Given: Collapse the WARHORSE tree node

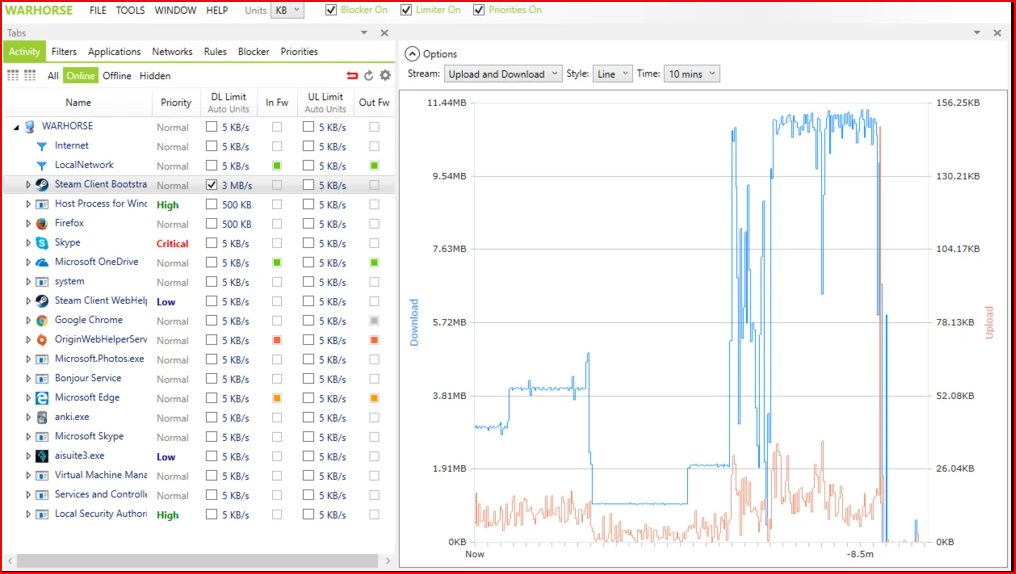Looking at the screenshot, I should (16, 127).
